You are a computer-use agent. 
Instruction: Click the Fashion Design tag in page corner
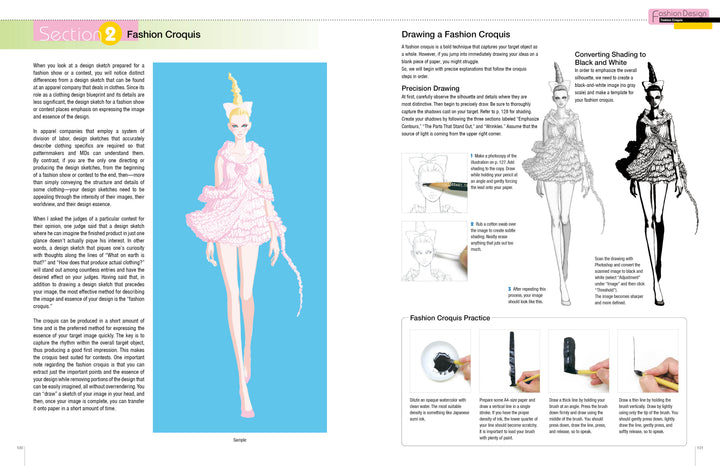681,17
